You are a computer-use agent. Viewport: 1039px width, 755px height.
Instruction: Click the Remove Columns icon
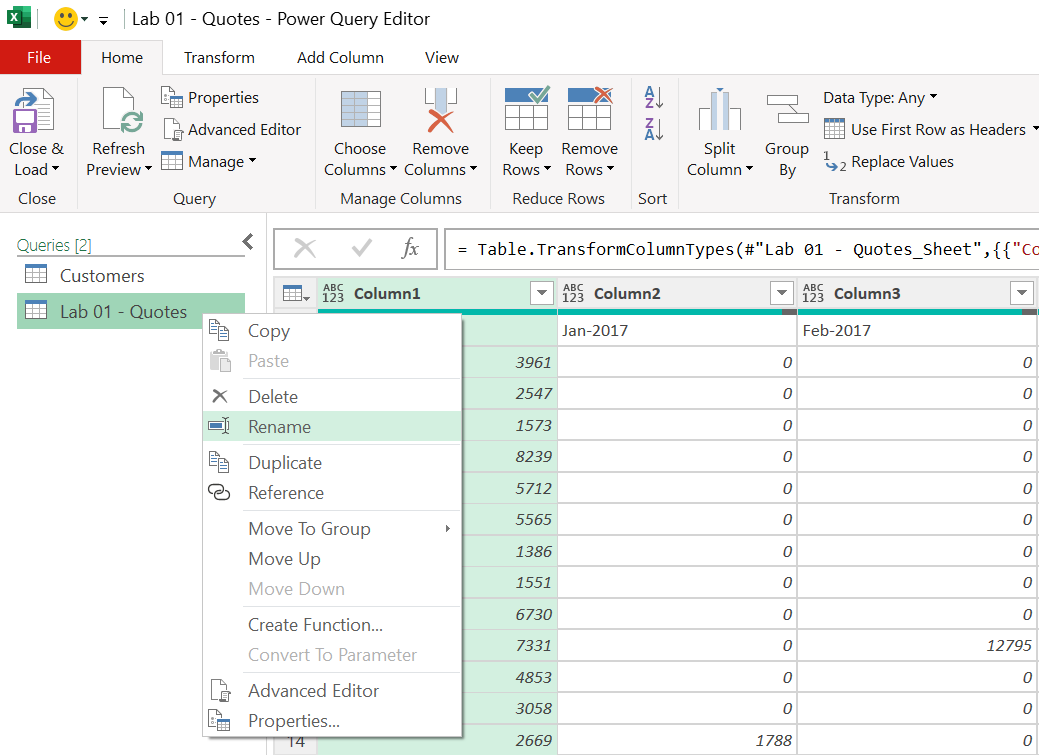click(x=441, y=109)
